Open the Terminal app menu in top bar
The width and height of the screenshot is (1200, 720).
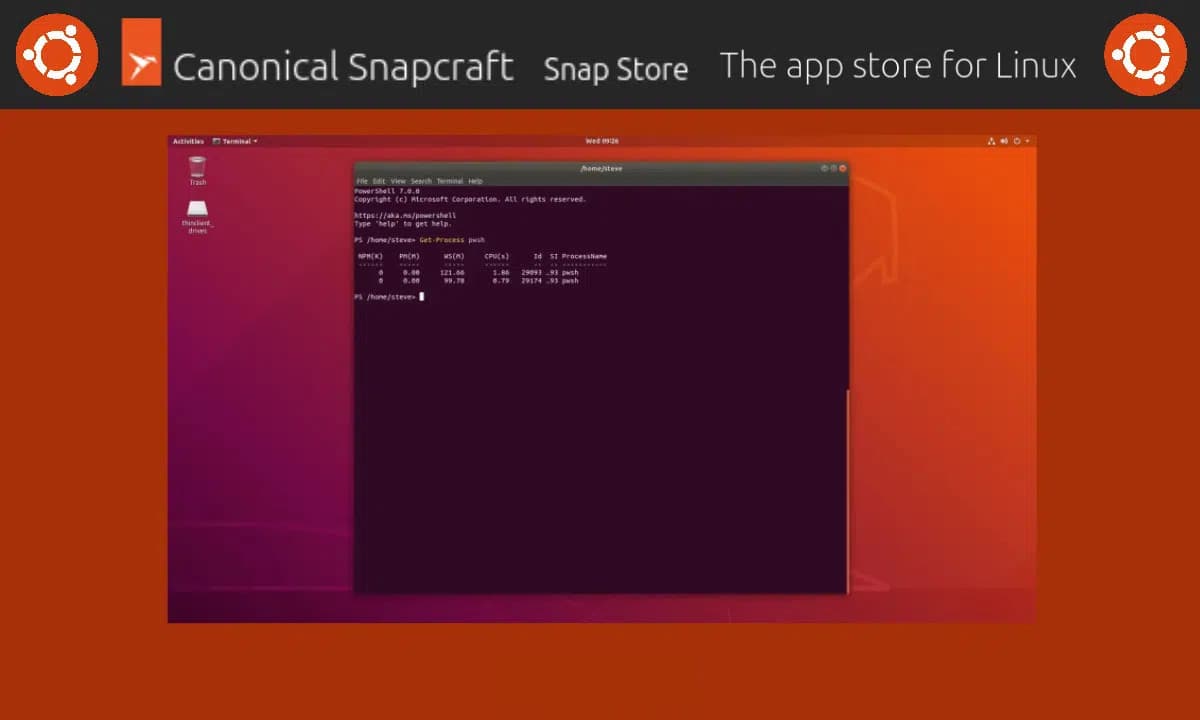point(235,141)
